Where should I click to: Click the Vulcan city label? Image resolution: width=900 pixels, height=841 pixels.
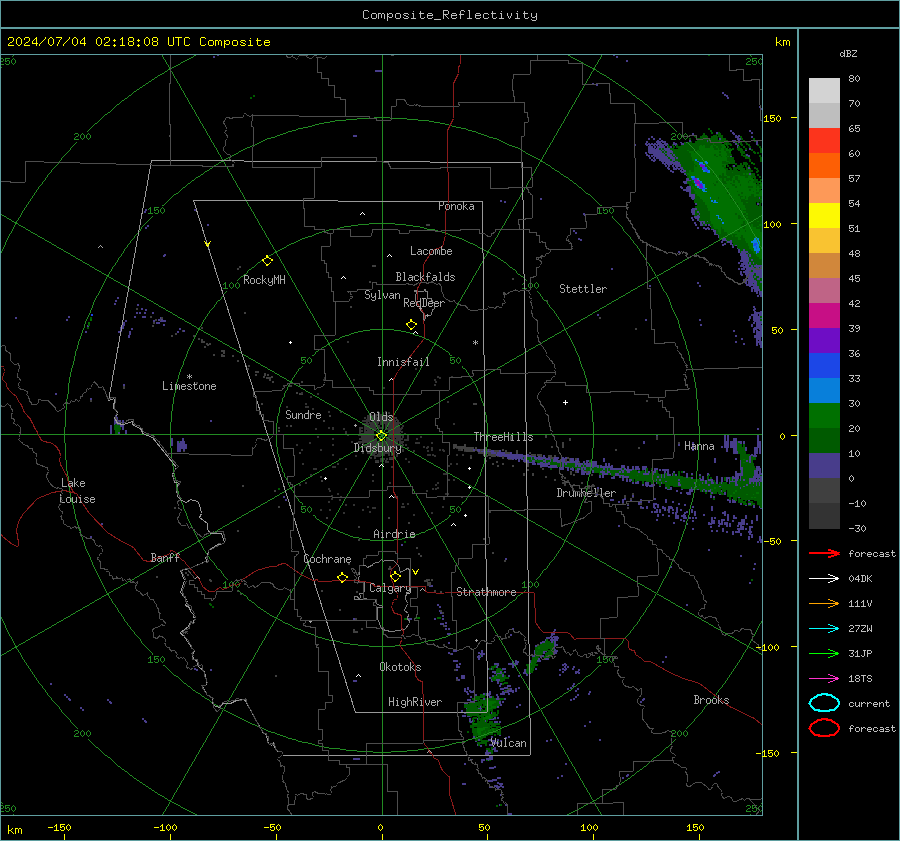508,743
